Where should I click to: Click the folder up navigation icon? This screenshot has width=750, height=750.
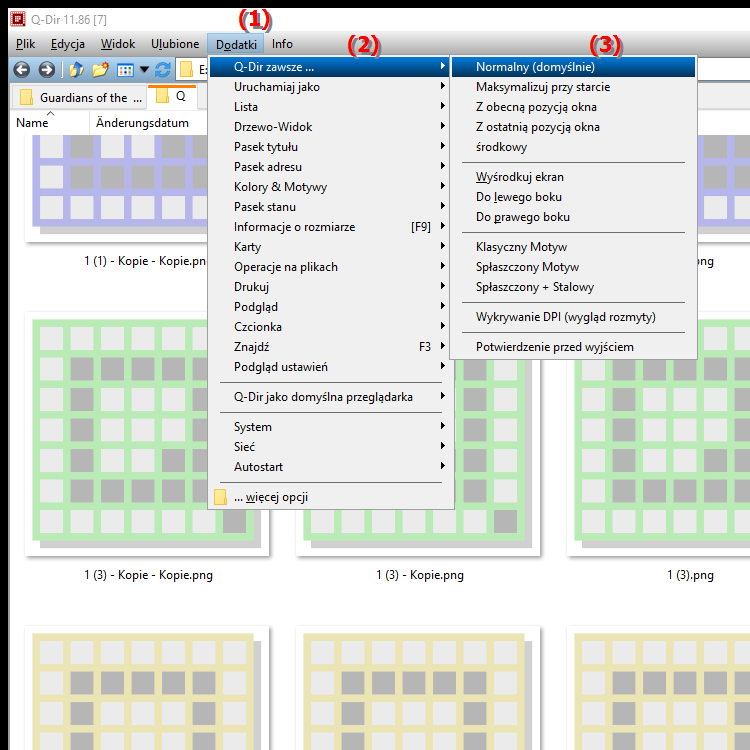(76, 70)
